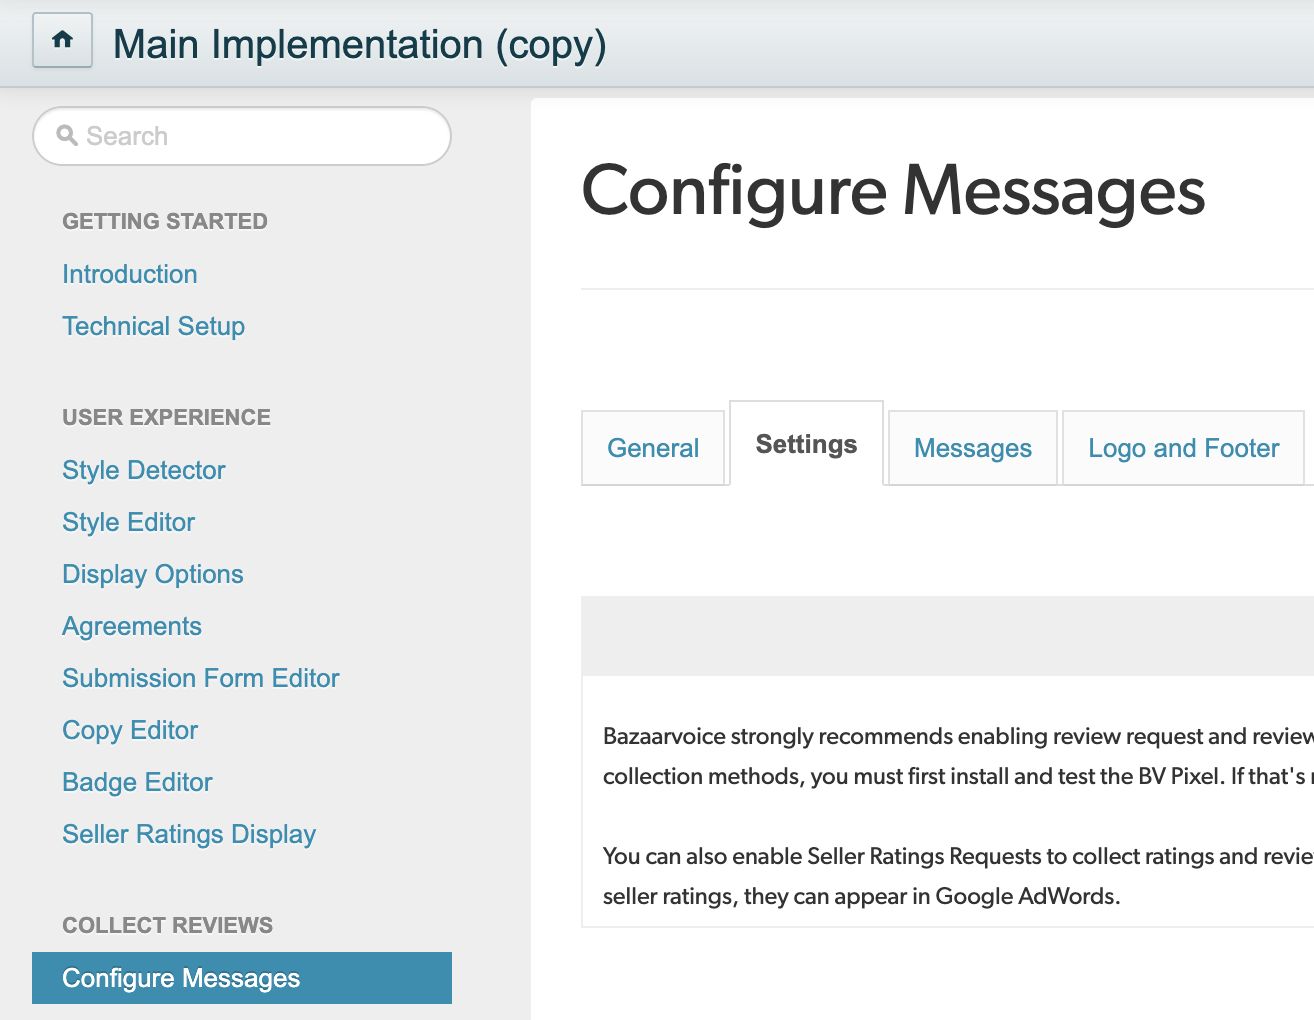Screen dimensions: 1314x1020
Task: Select the Settings tab
Action: click(806, 444)
